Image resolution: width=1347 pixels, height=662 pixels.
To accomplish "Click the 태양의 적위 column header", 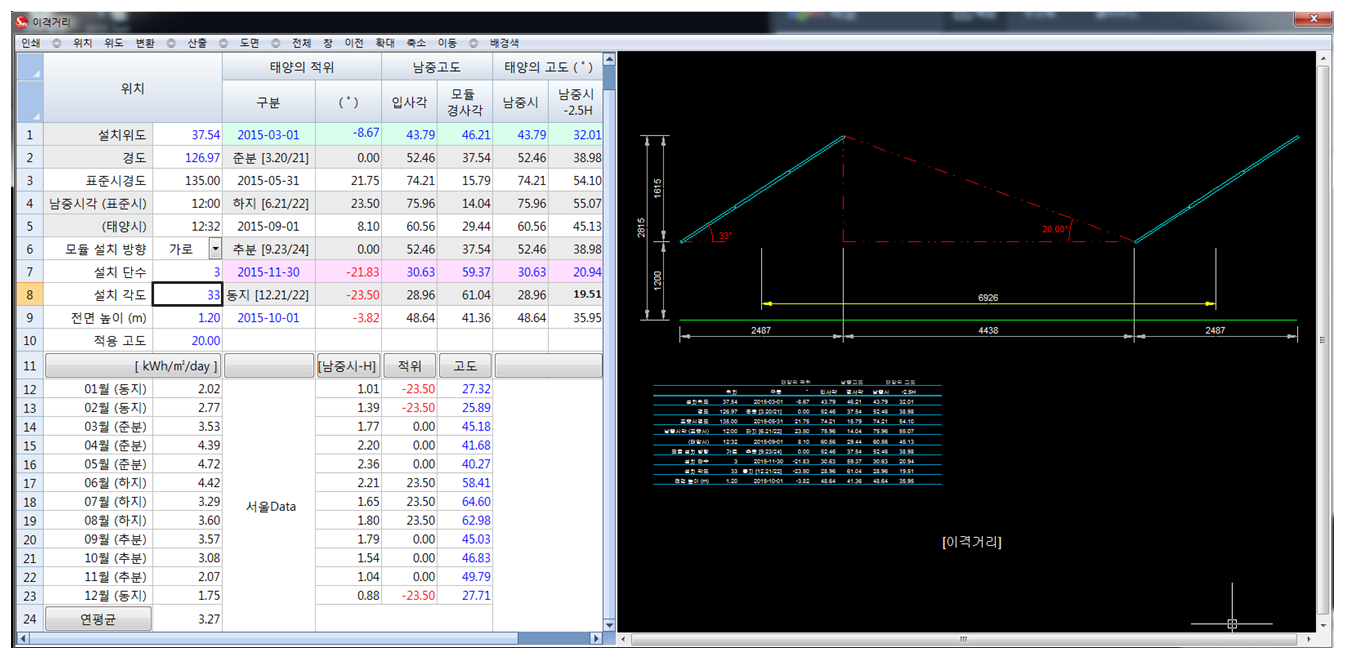I will pyautogui.click(x=302, y=67).
